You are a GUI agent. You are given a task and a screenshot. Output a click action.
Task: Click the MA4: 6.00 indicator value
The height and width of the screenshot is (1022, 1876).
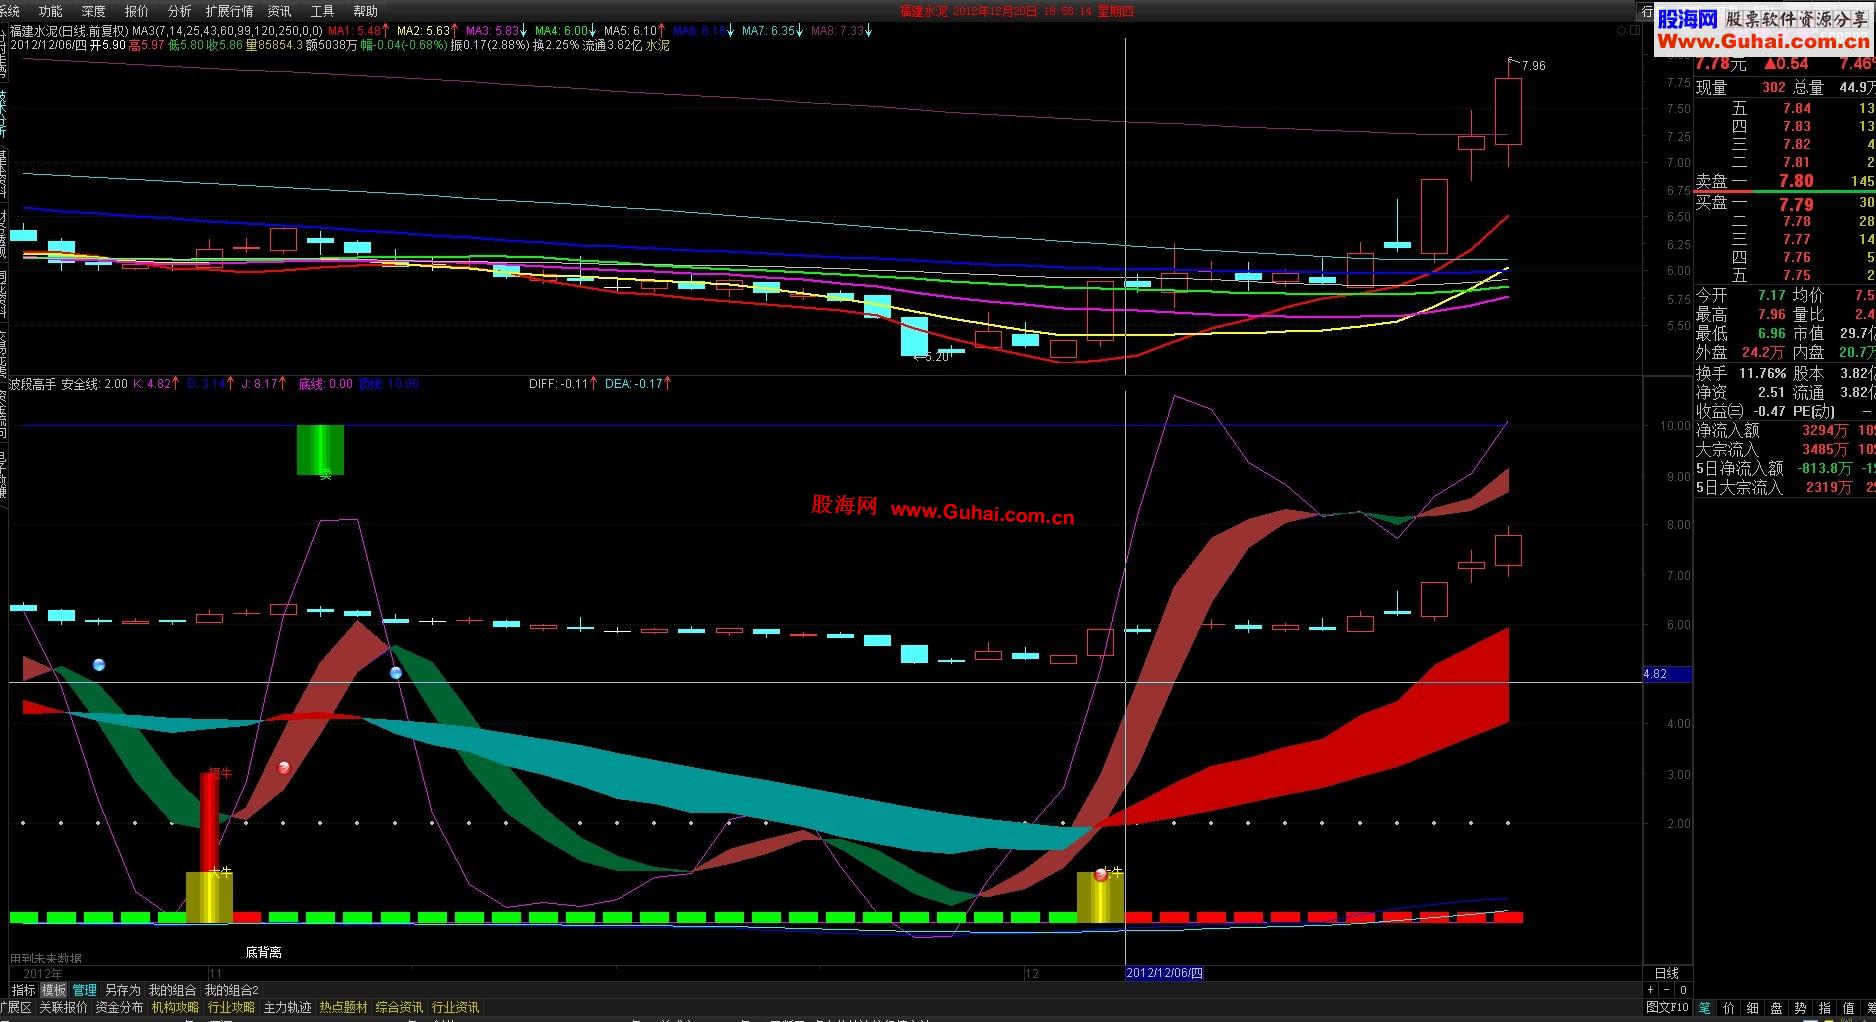[x=564, y=31]
